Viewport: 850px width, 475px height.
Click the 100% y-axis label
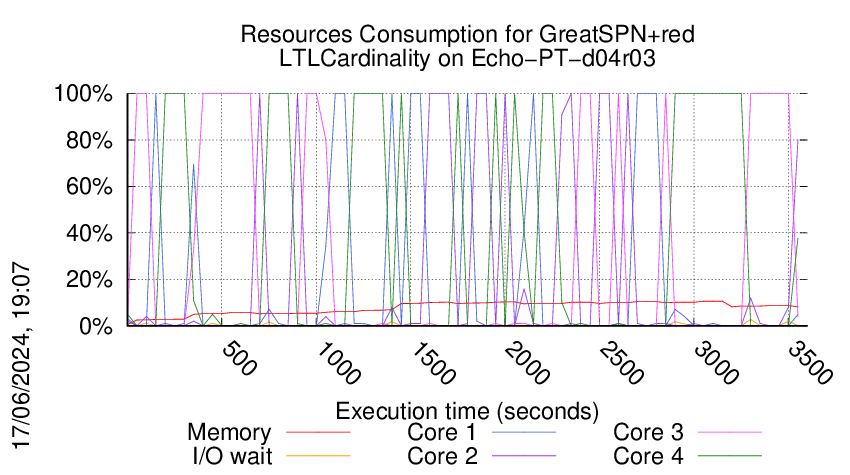point(83,94)
